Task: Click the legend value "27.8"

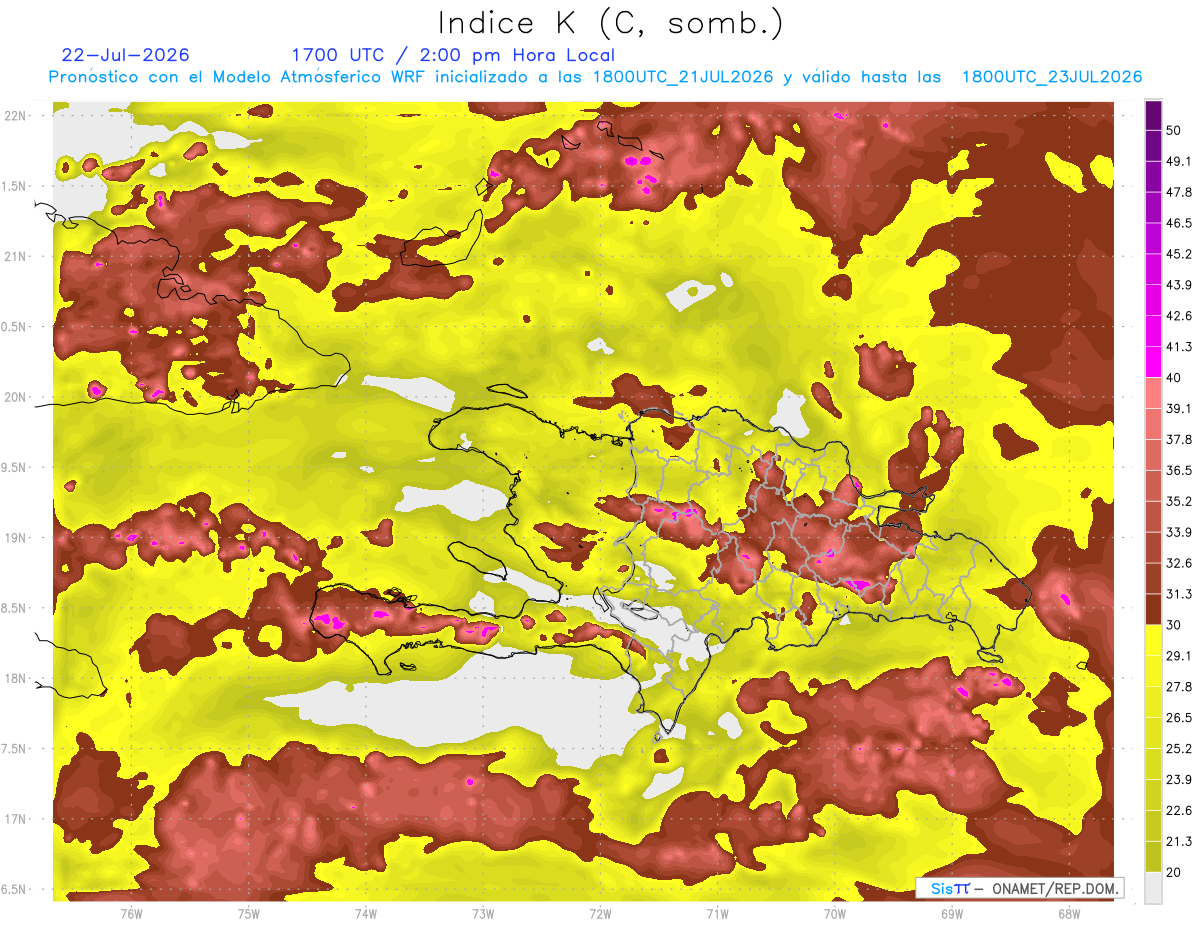Action: tap(1178, 687)
